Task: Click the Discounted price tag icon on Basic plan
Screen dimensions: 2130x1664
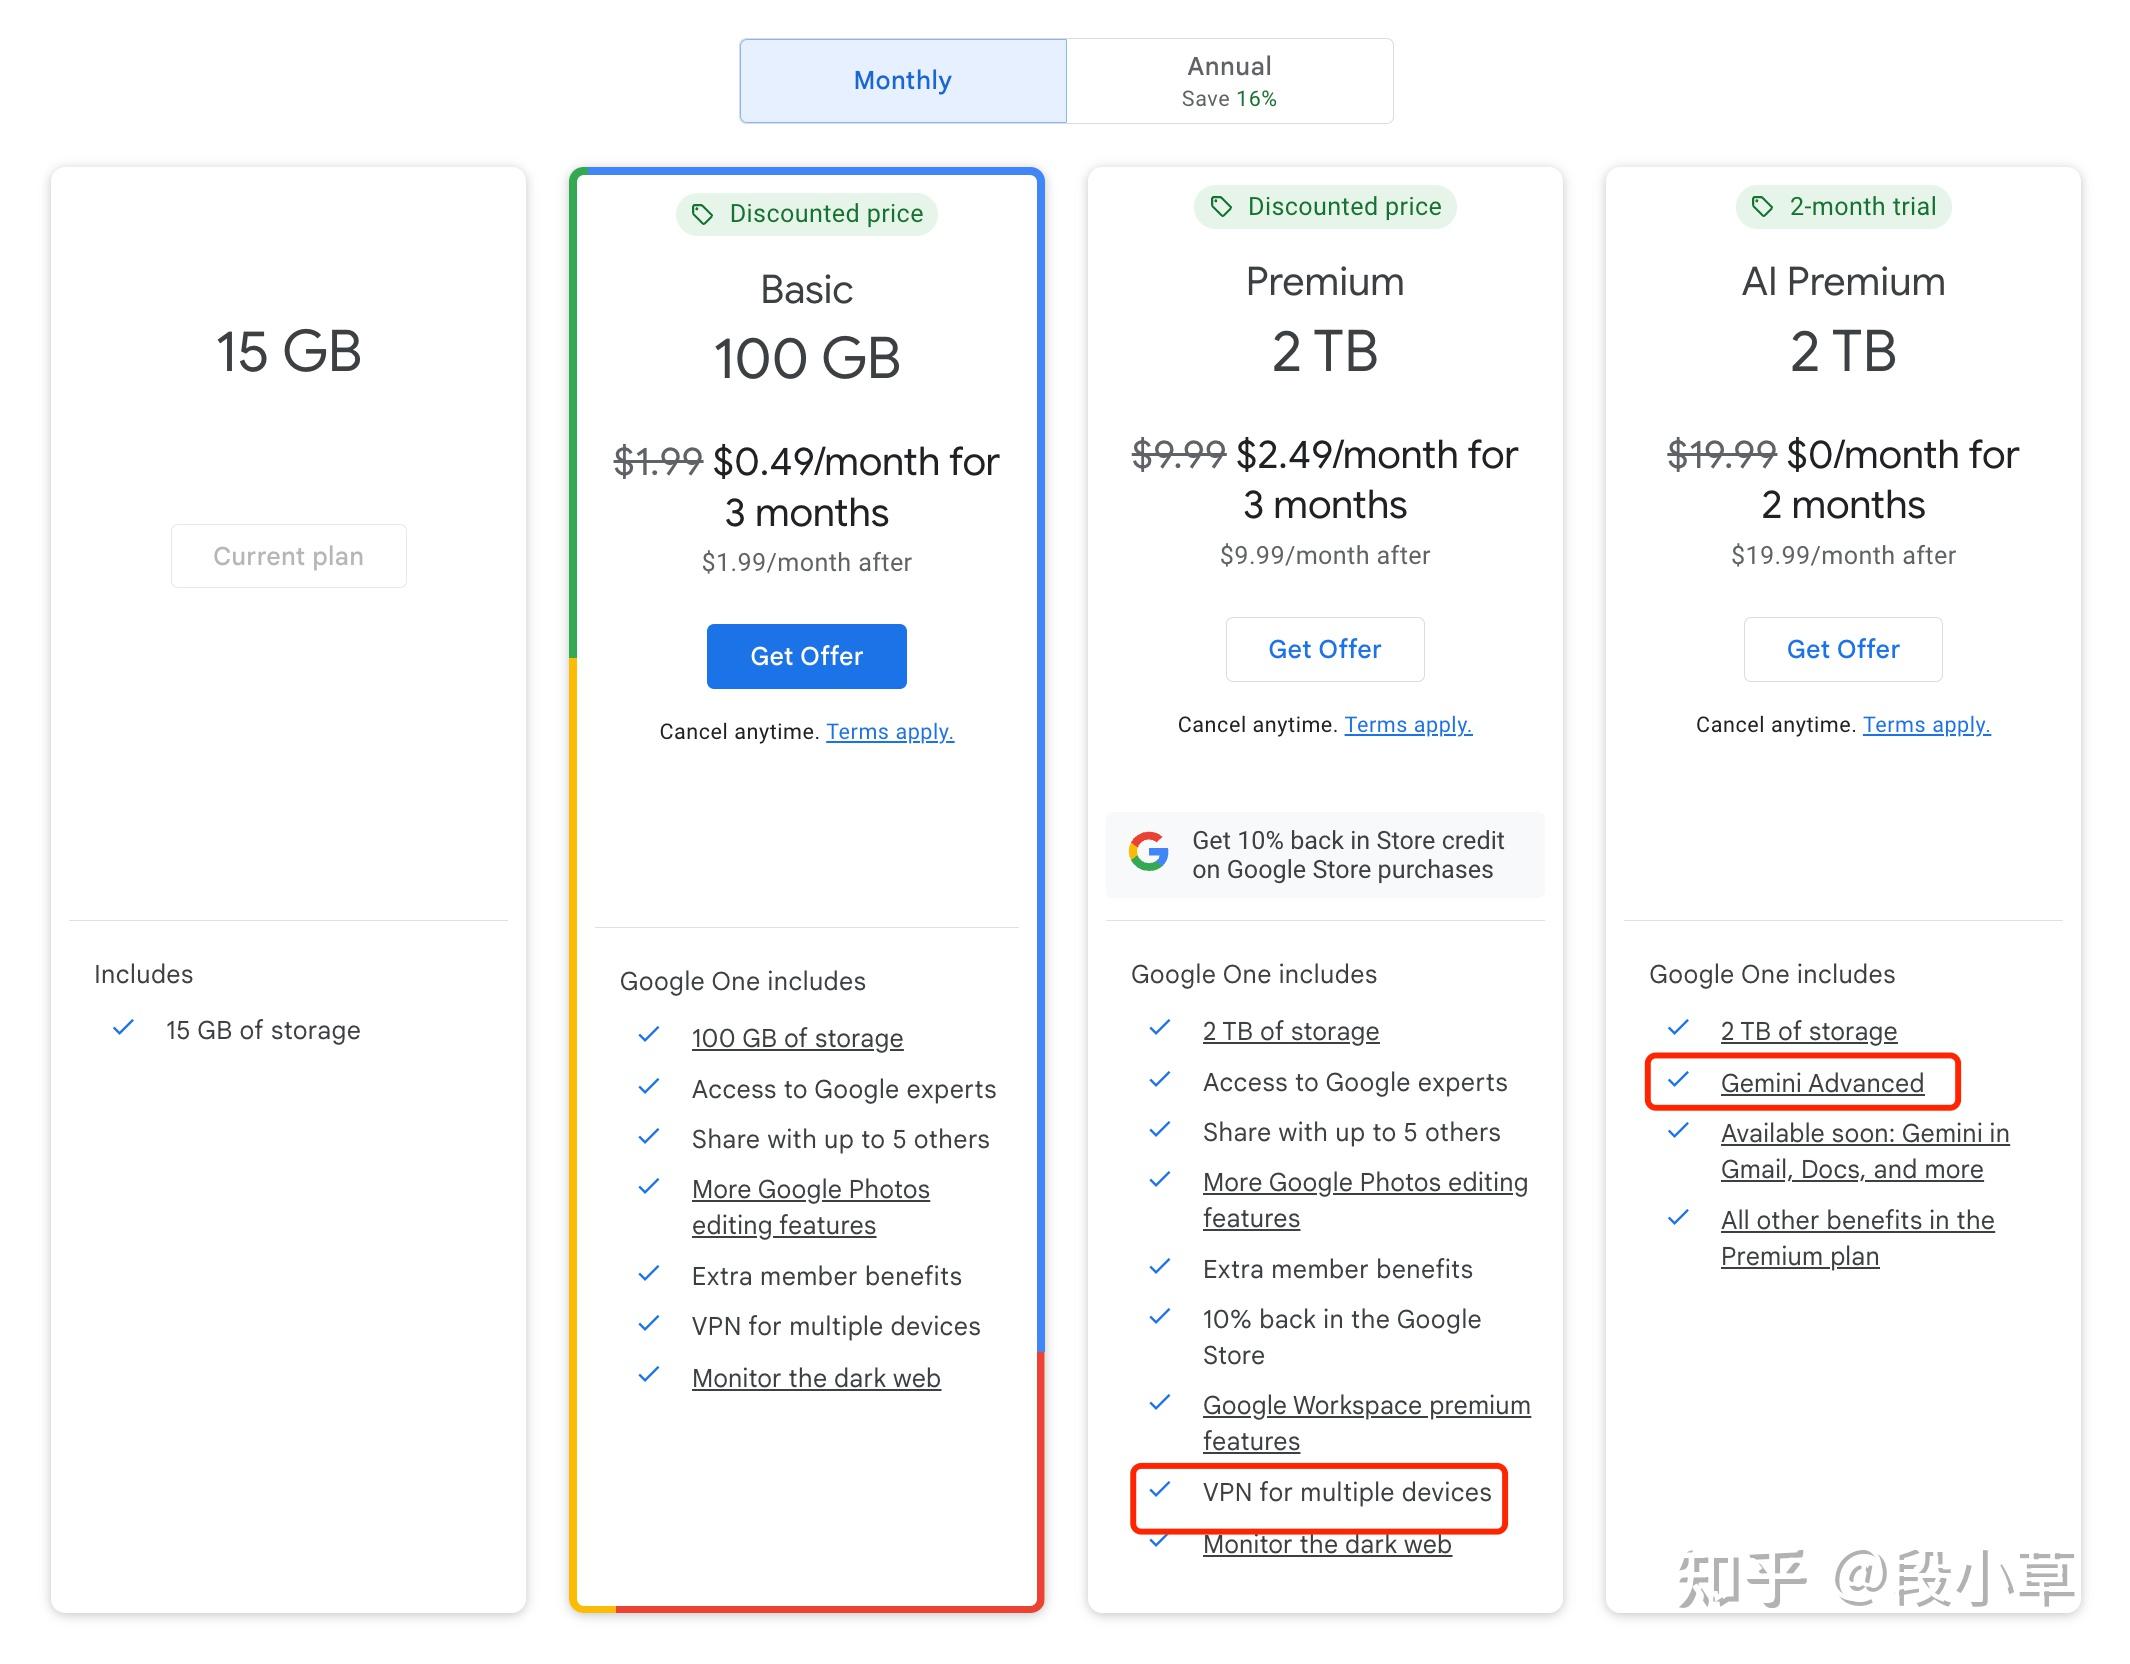Action: [704, 213]
